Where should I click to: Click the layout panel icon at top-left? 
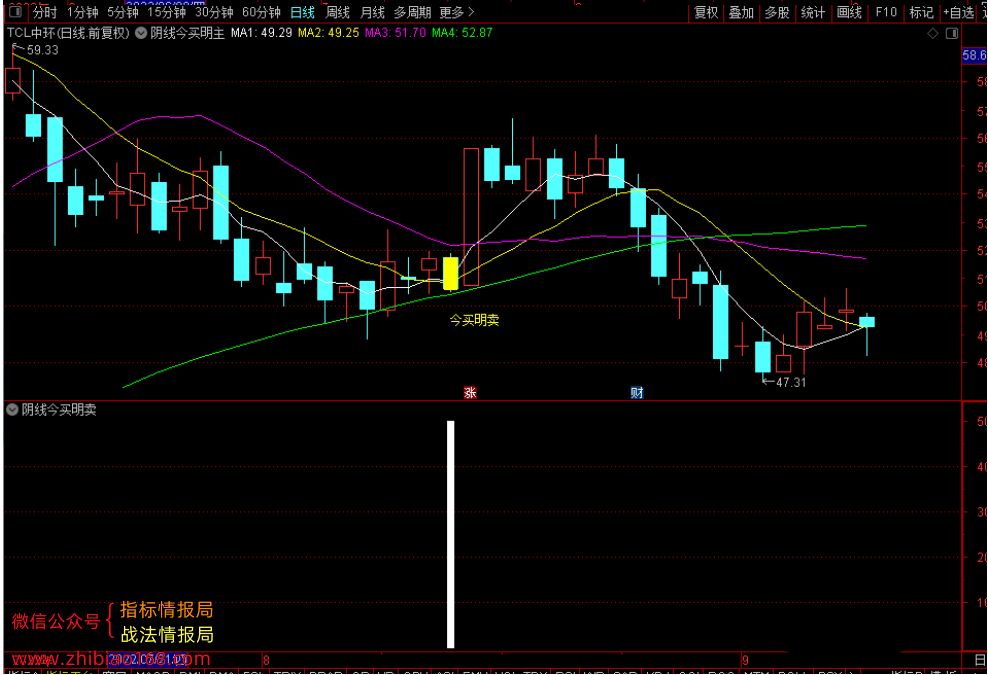point(15,12)
